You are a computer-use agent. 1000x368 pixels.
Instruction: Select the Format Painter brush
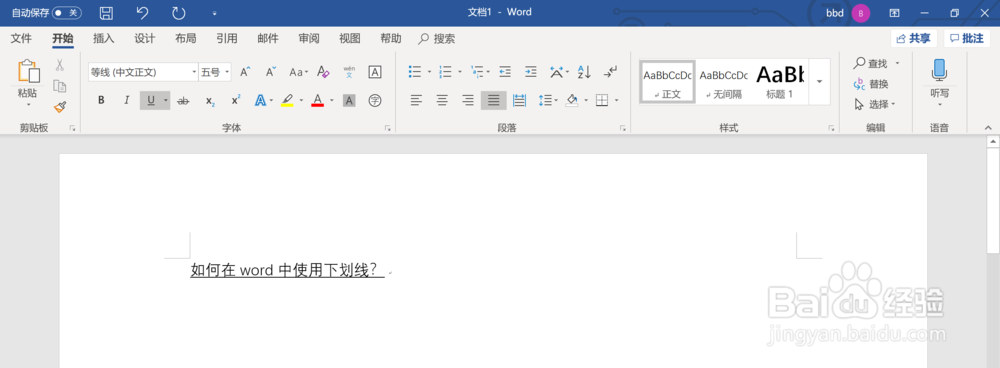pos(59,107)
